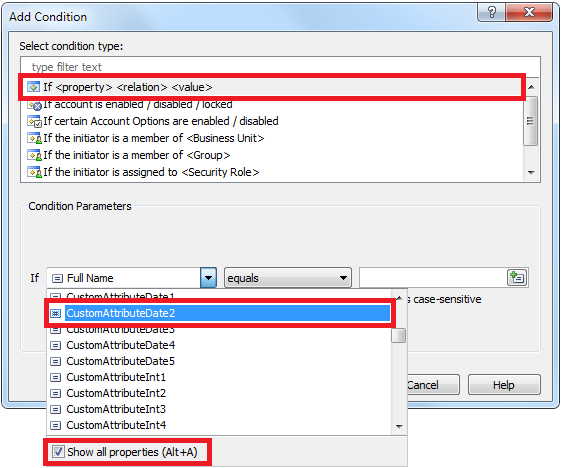Click the condition type list scrollbar thumb
561x468 pixels.
[x=531, y=121]
